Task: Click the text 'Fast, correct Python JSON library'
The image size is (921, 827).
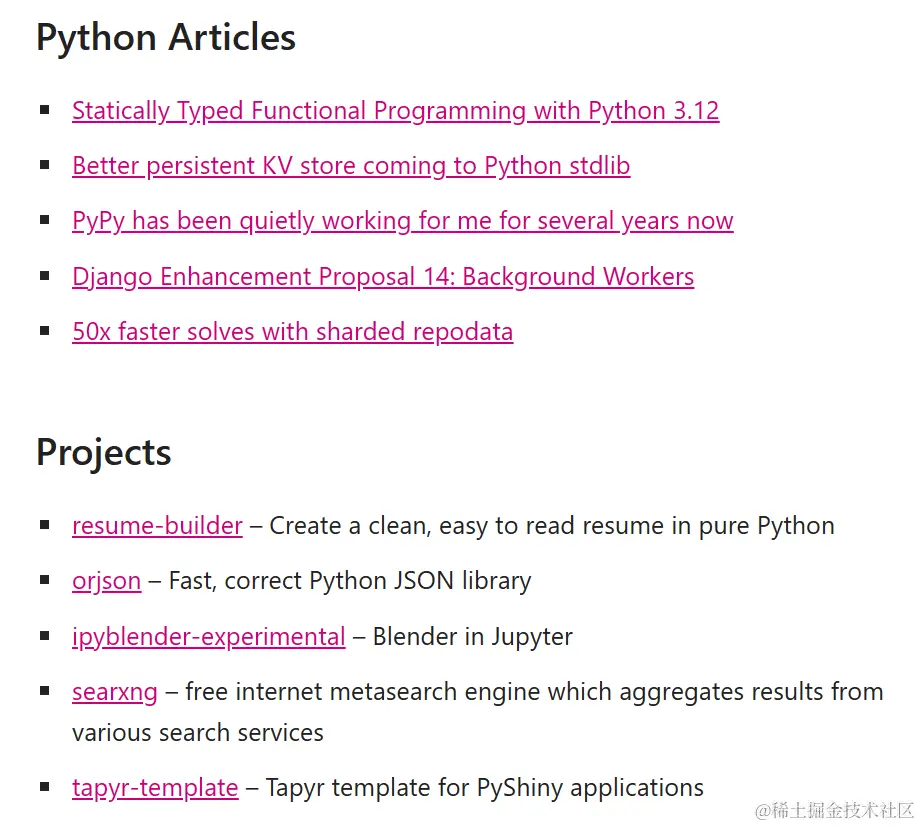Action: pyautogui.click(x=350, y=581)
